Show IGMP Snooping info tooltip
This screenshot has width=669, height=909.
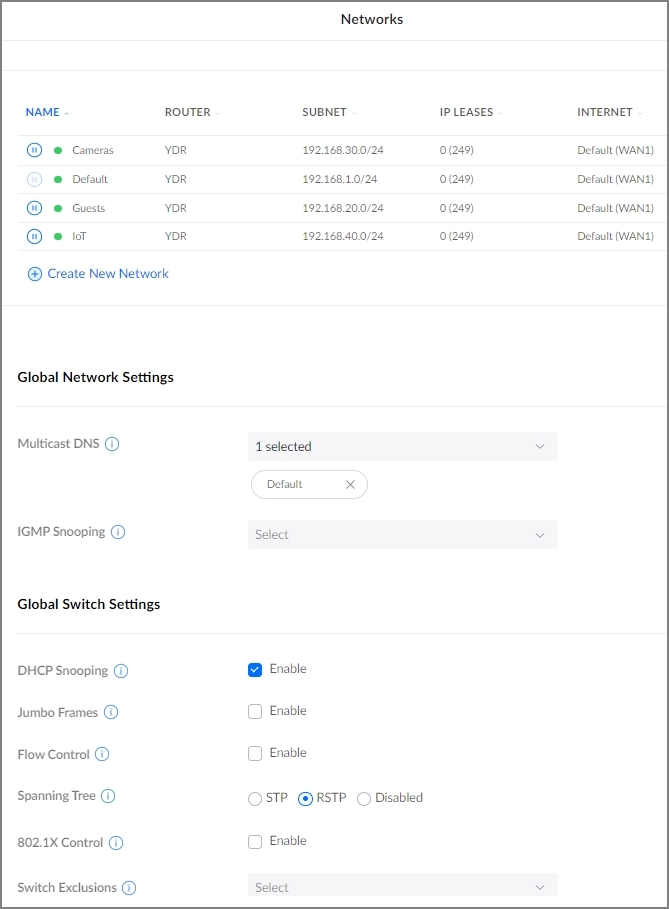pyautogui.click(x=118, y=532)
